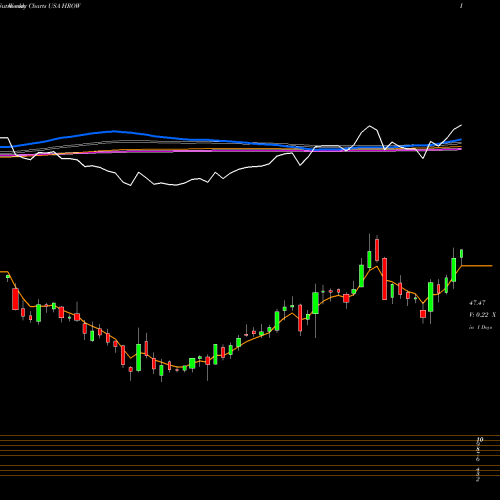The image size is (500, 500).
Task: Click the scale number 6 at bottom right
Action: coord(478,459)
